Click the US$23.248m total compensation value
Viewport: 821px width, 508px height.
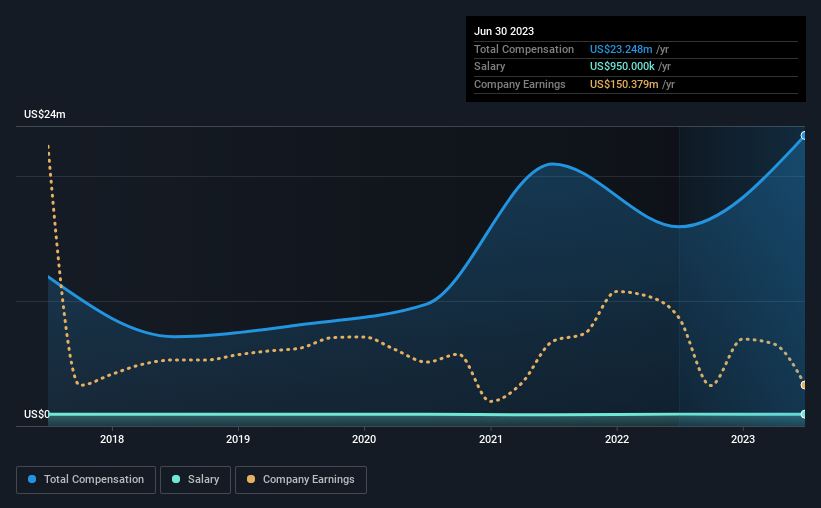coord(621,49)
